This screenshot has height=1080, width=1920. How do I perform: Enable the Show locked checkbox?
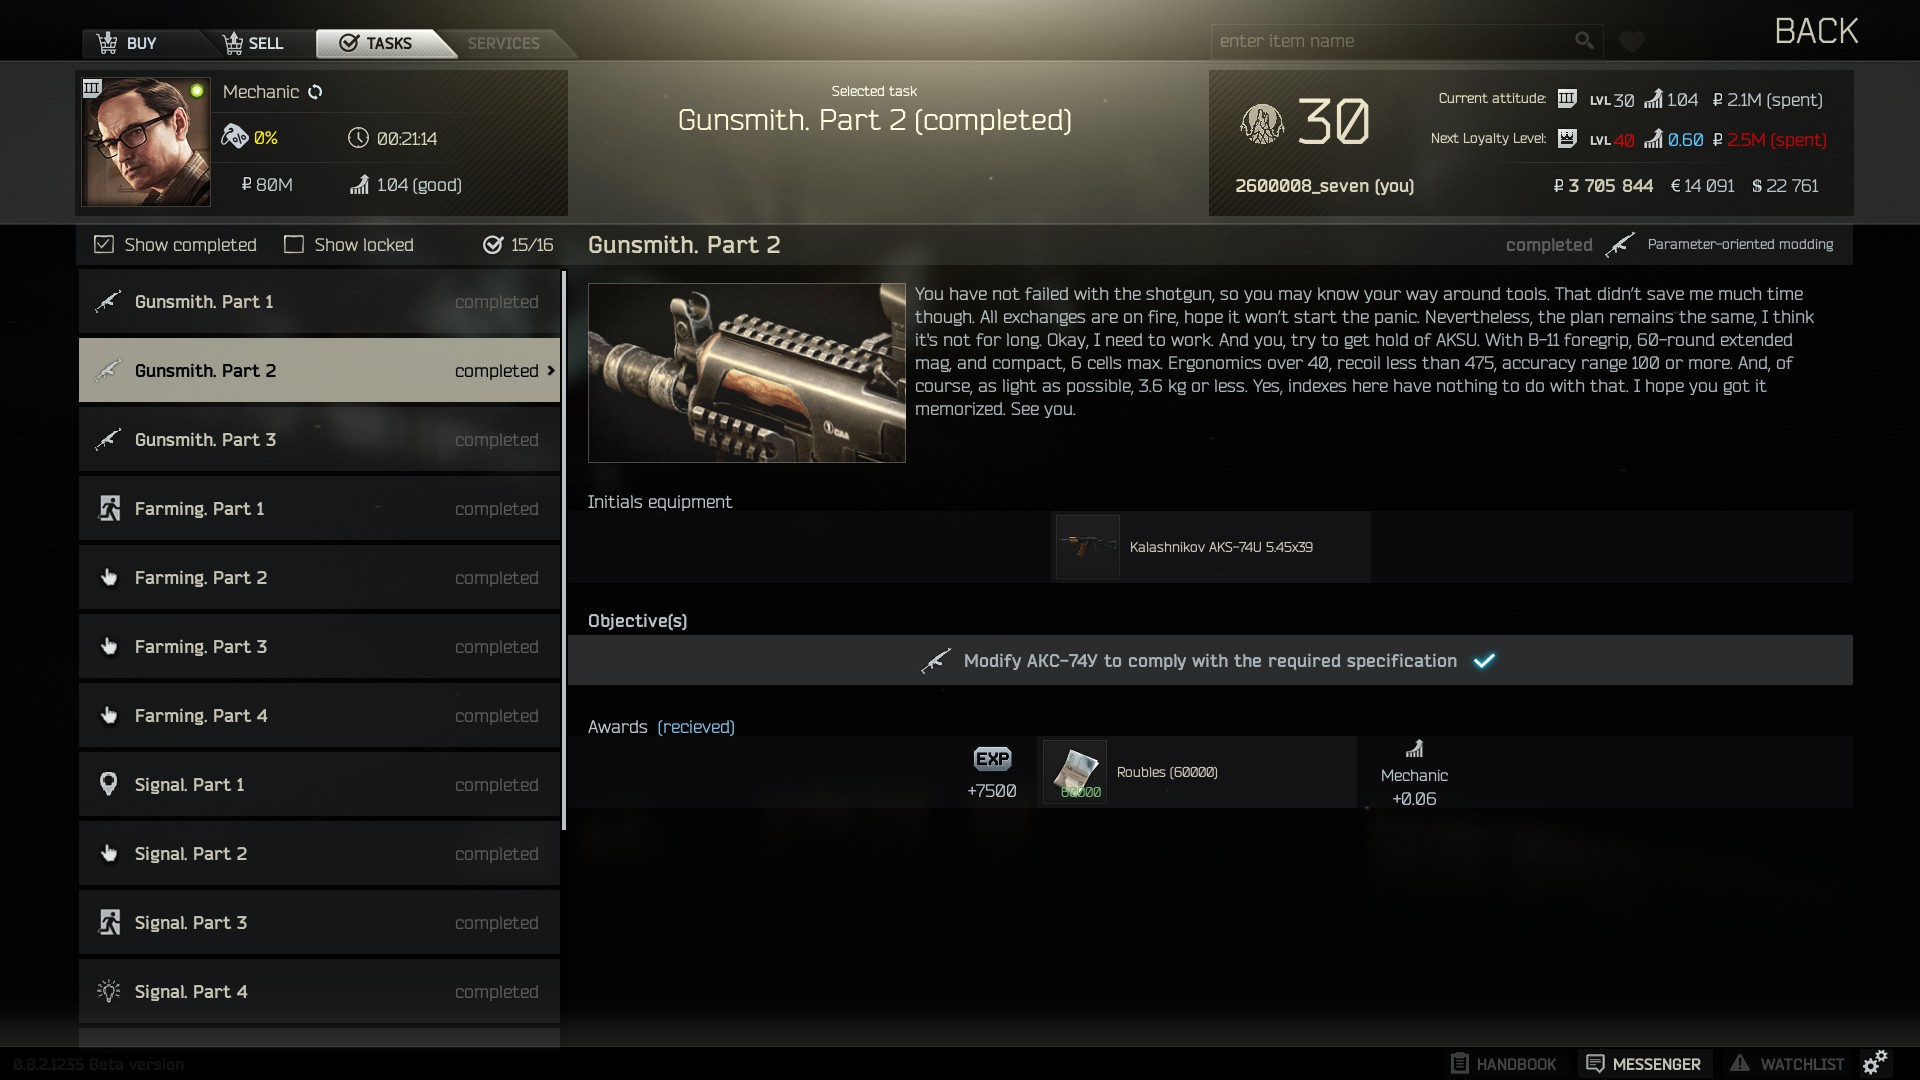294,245
